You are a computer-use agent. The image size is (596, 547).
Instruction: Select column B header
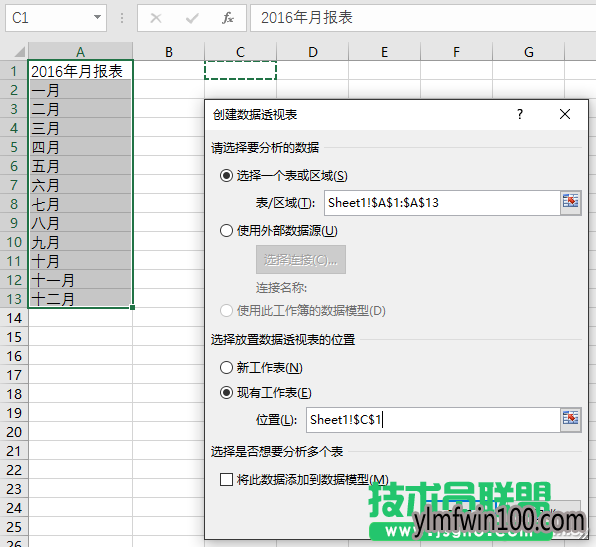(168, 51)
